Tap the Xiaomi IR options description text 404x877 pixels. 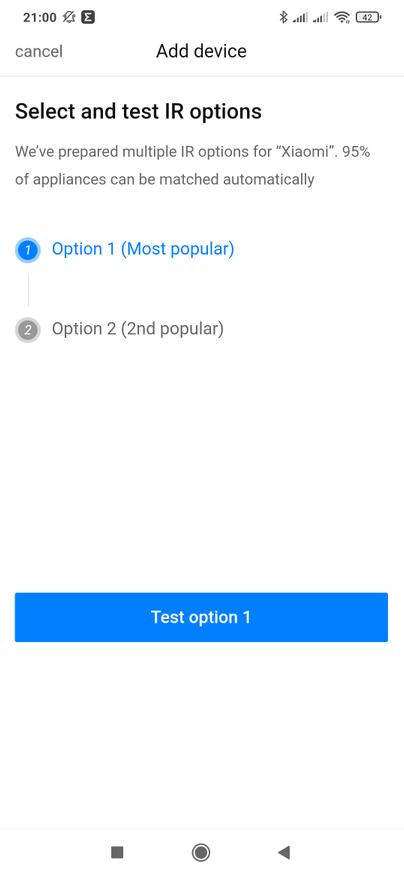pos(192,166)
